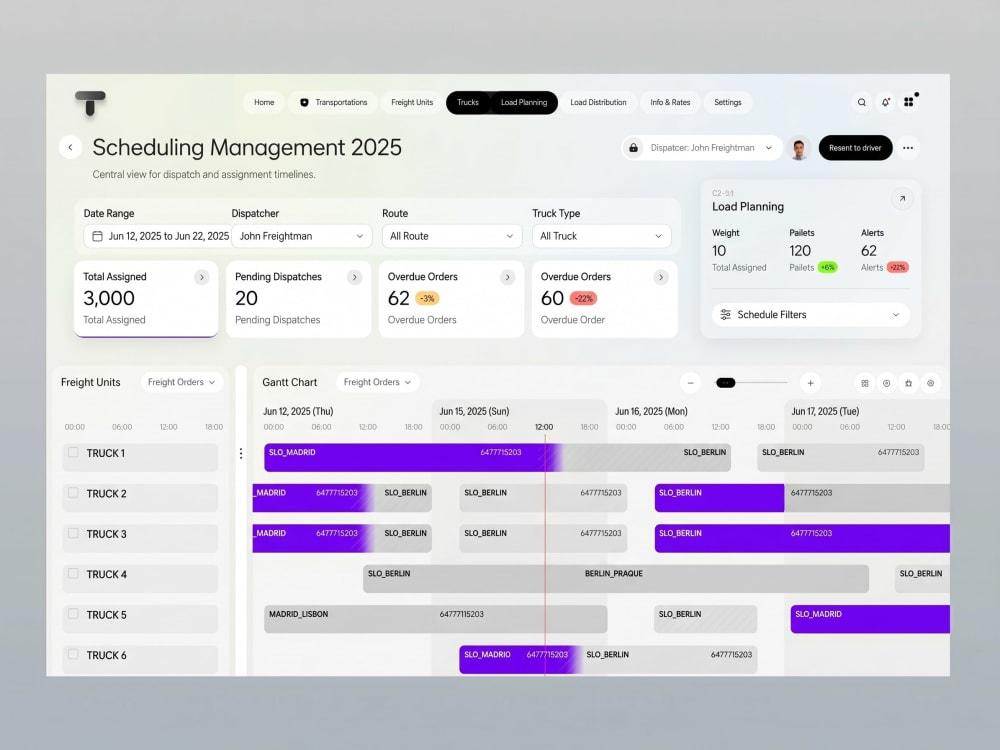Click the lock icon beside Dispatcher
The image size is (1000, 750).
click(633, 148)
